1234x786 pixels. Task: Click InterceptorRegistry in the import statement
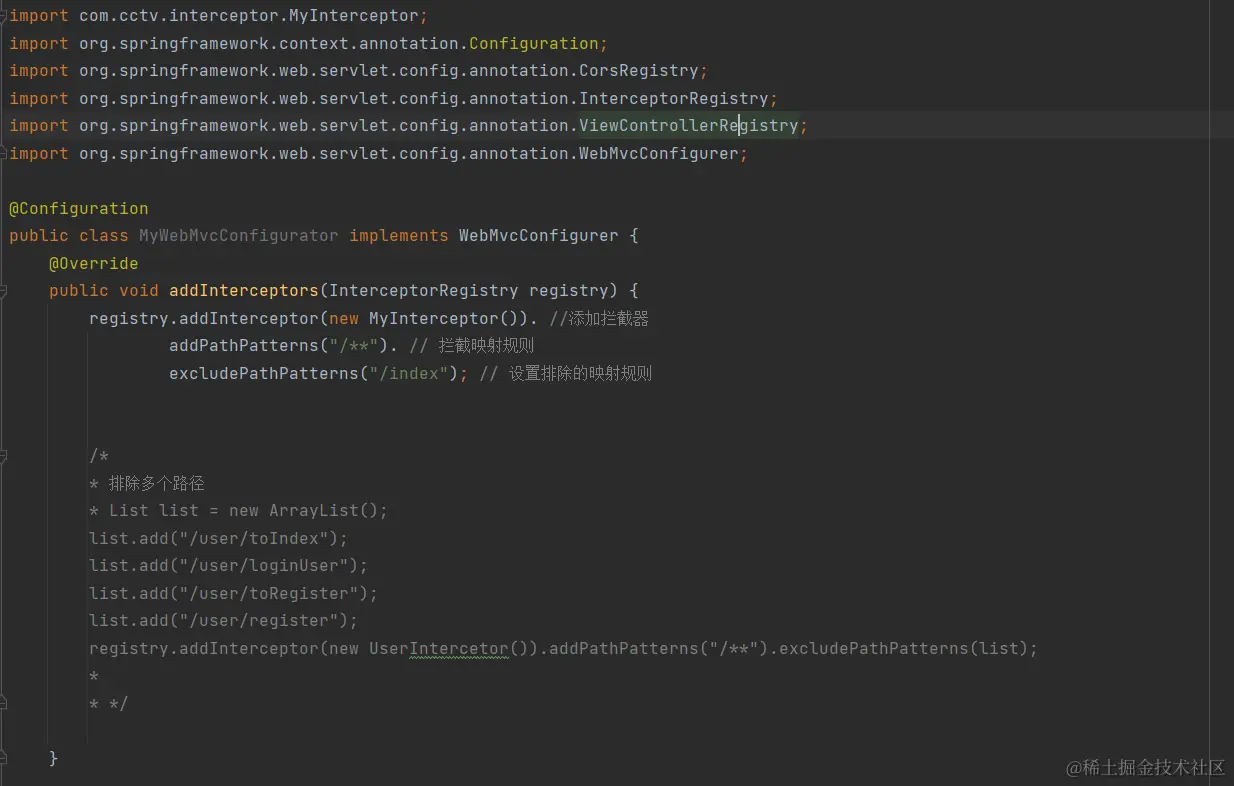click(x=673, y=99)
